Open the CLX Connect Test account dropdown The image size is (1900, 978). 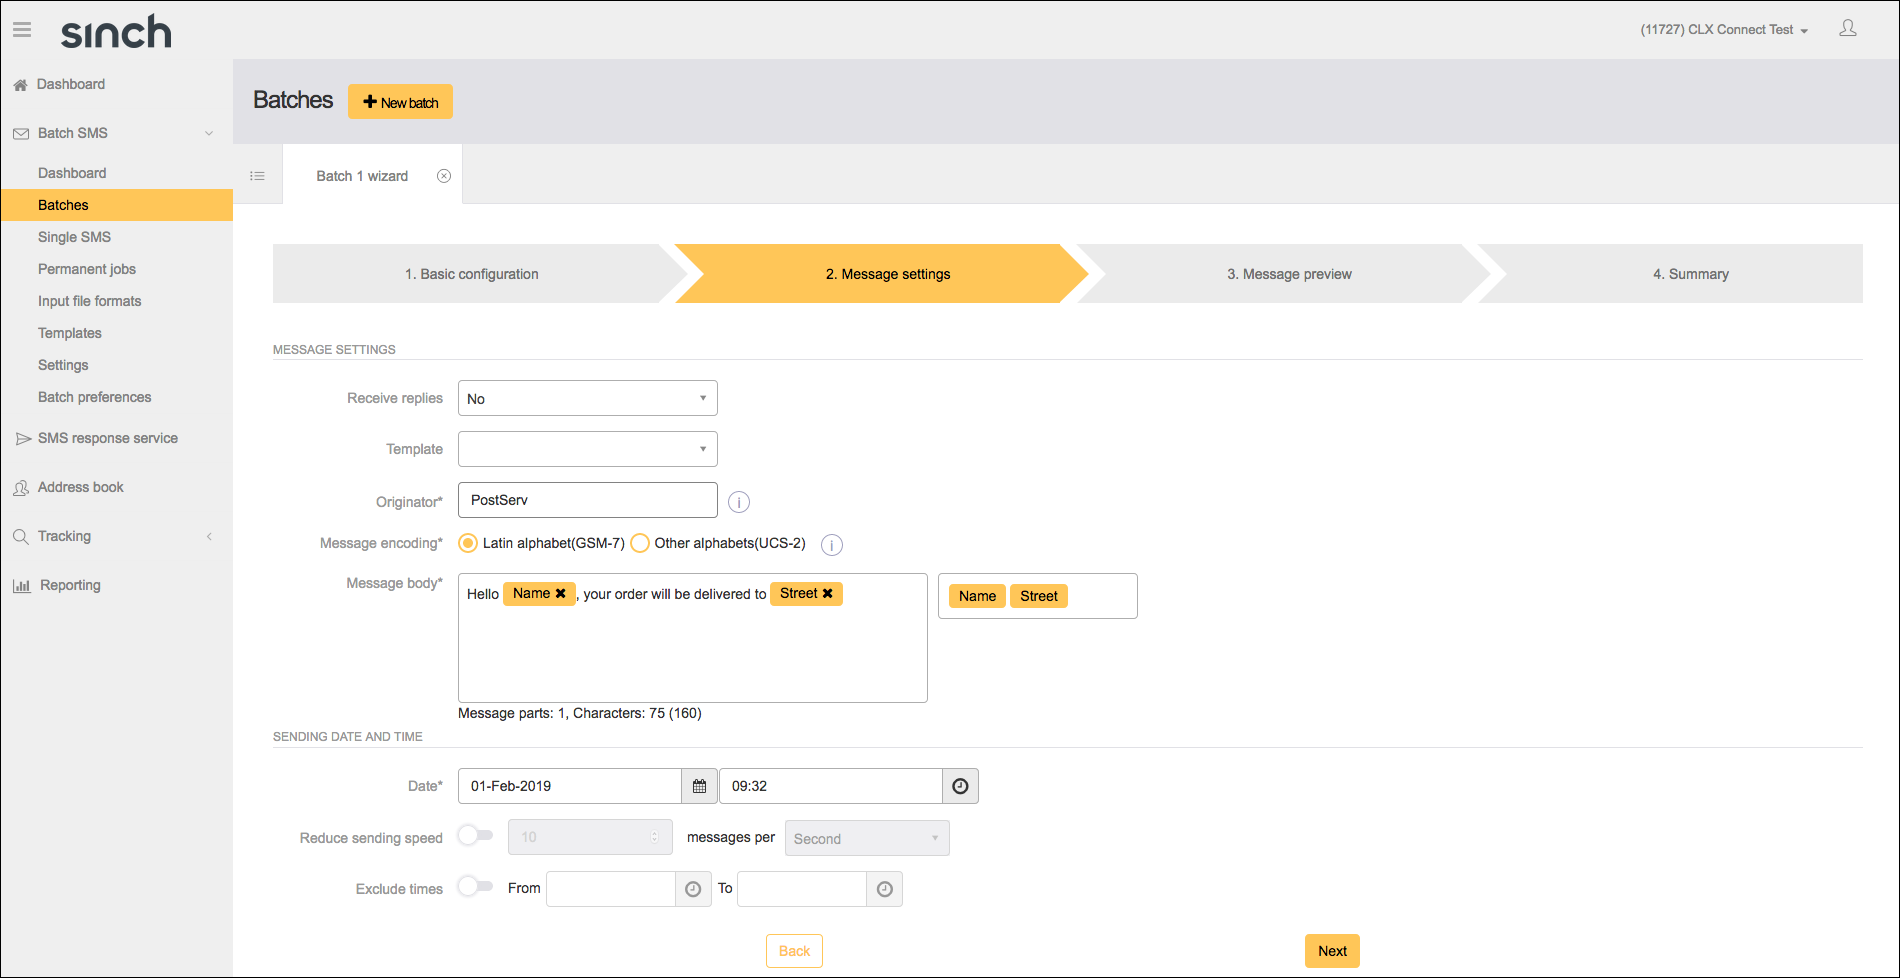(x=1722, y=29)
